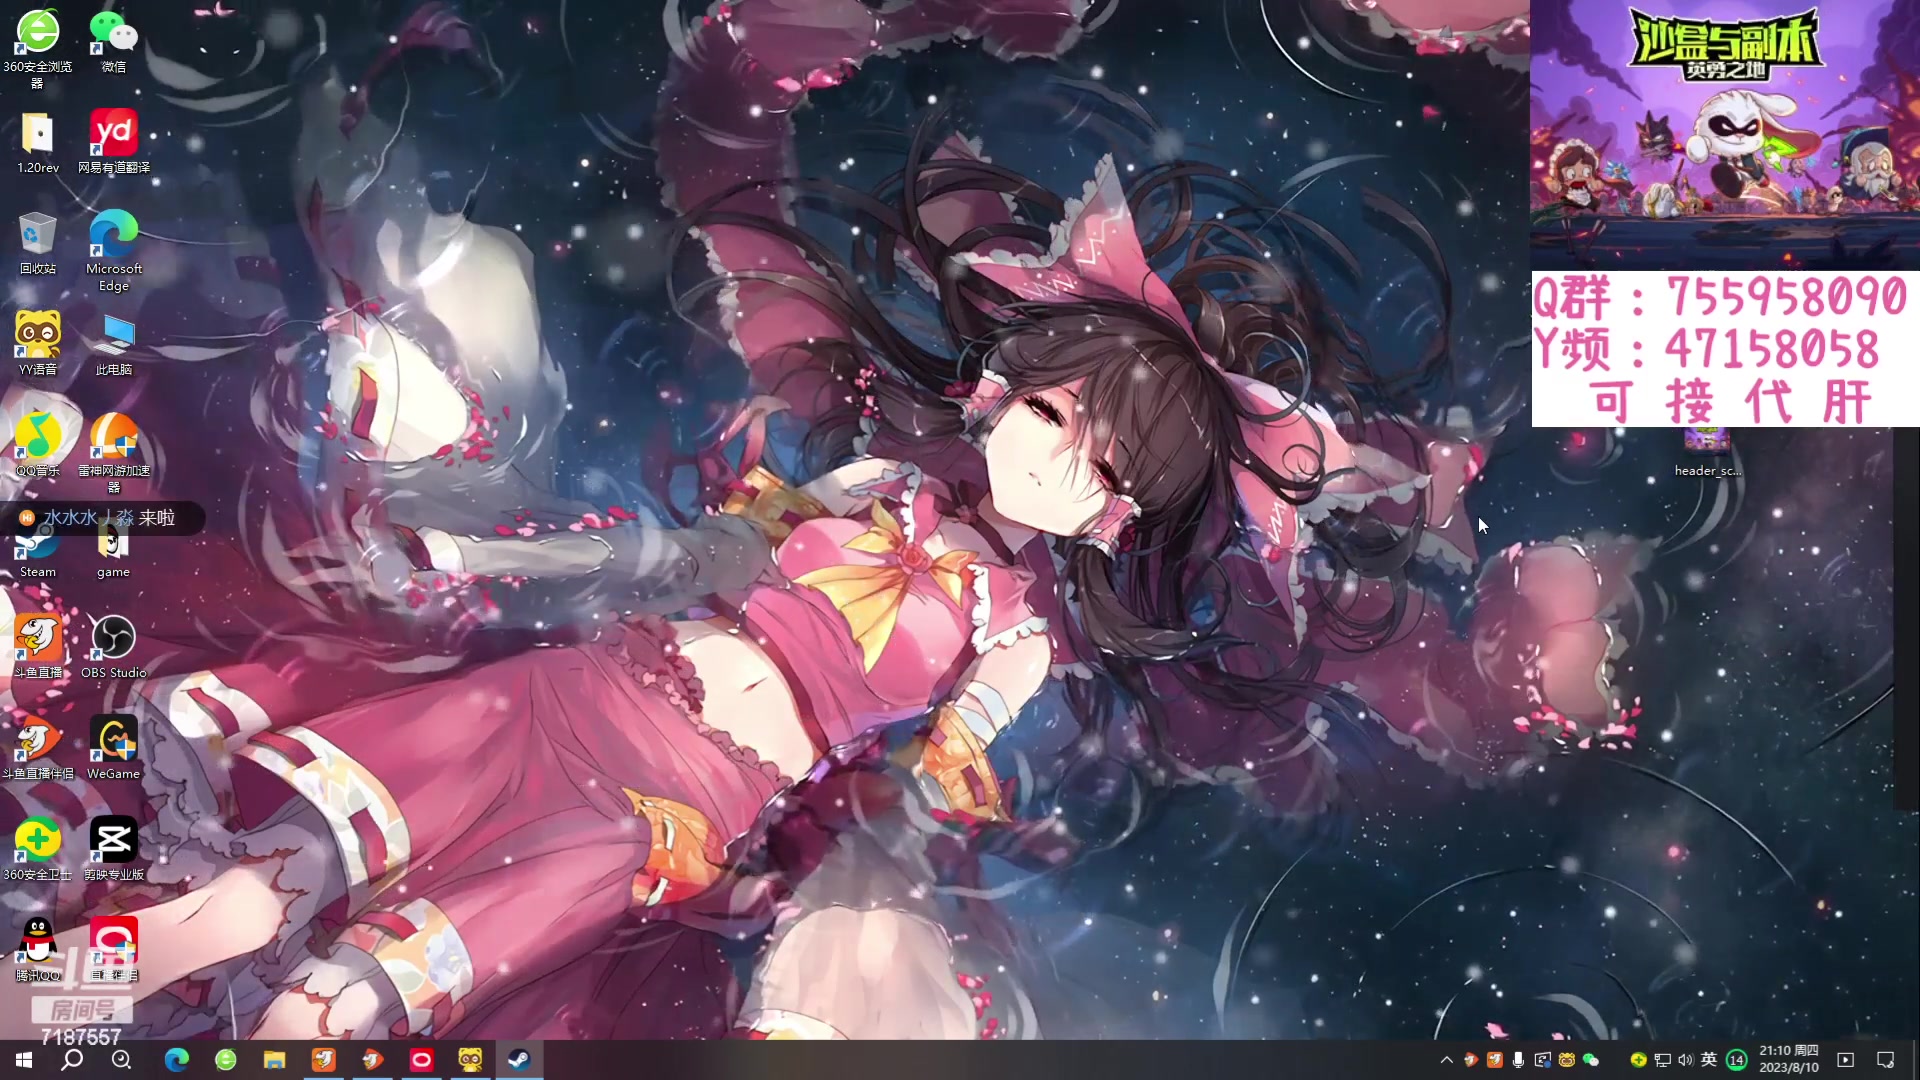The height and width of the screenshot is (1080, 1920).
Task: Open the Windows Start menu
Action: [24, 1060]
